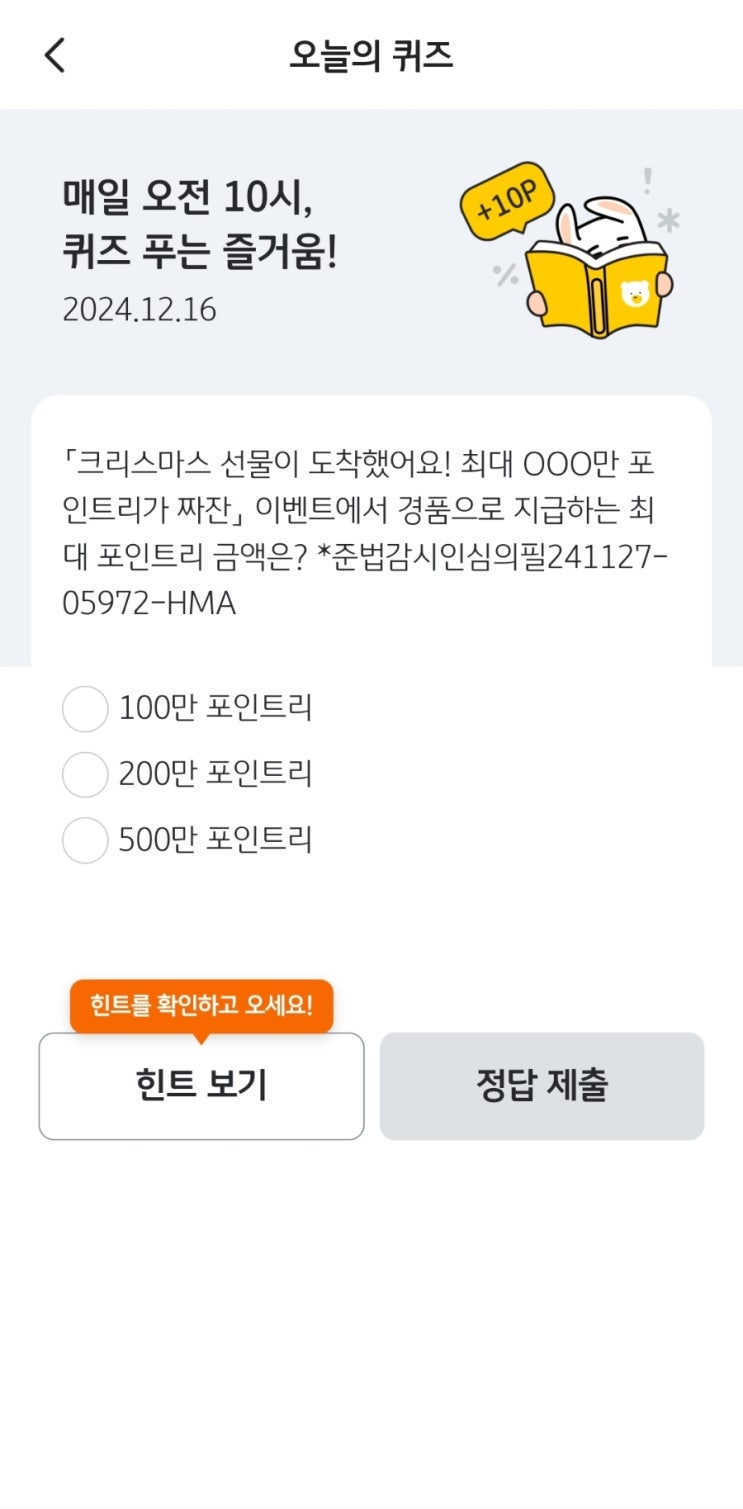The width and height of the screenshot is (743, 1509).
Task: Click the date 2024.12.16
Action: (139, 309)
